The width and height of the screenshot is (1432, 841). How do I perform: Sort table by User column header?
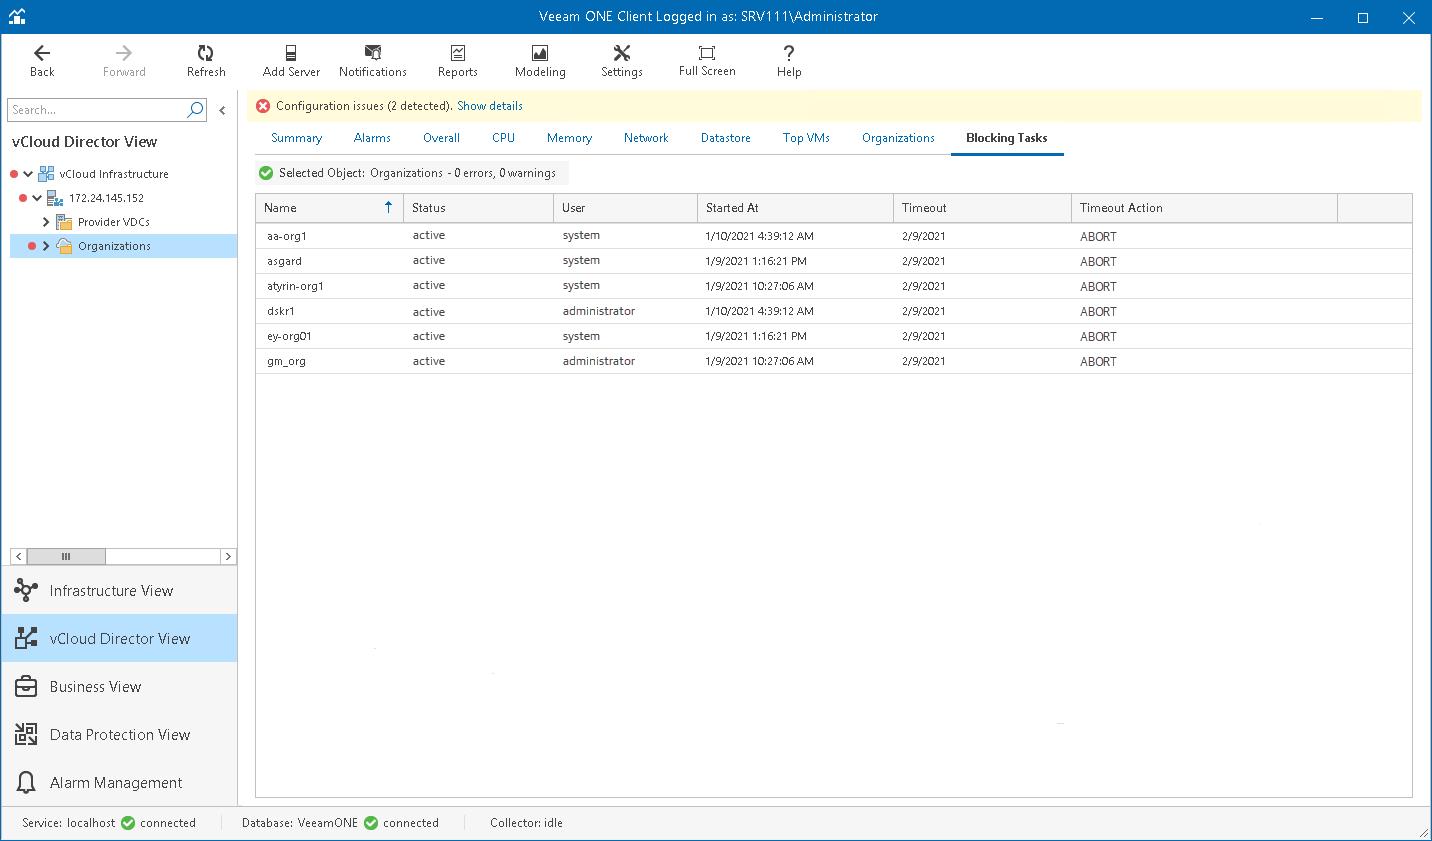(x=625, y=208)
